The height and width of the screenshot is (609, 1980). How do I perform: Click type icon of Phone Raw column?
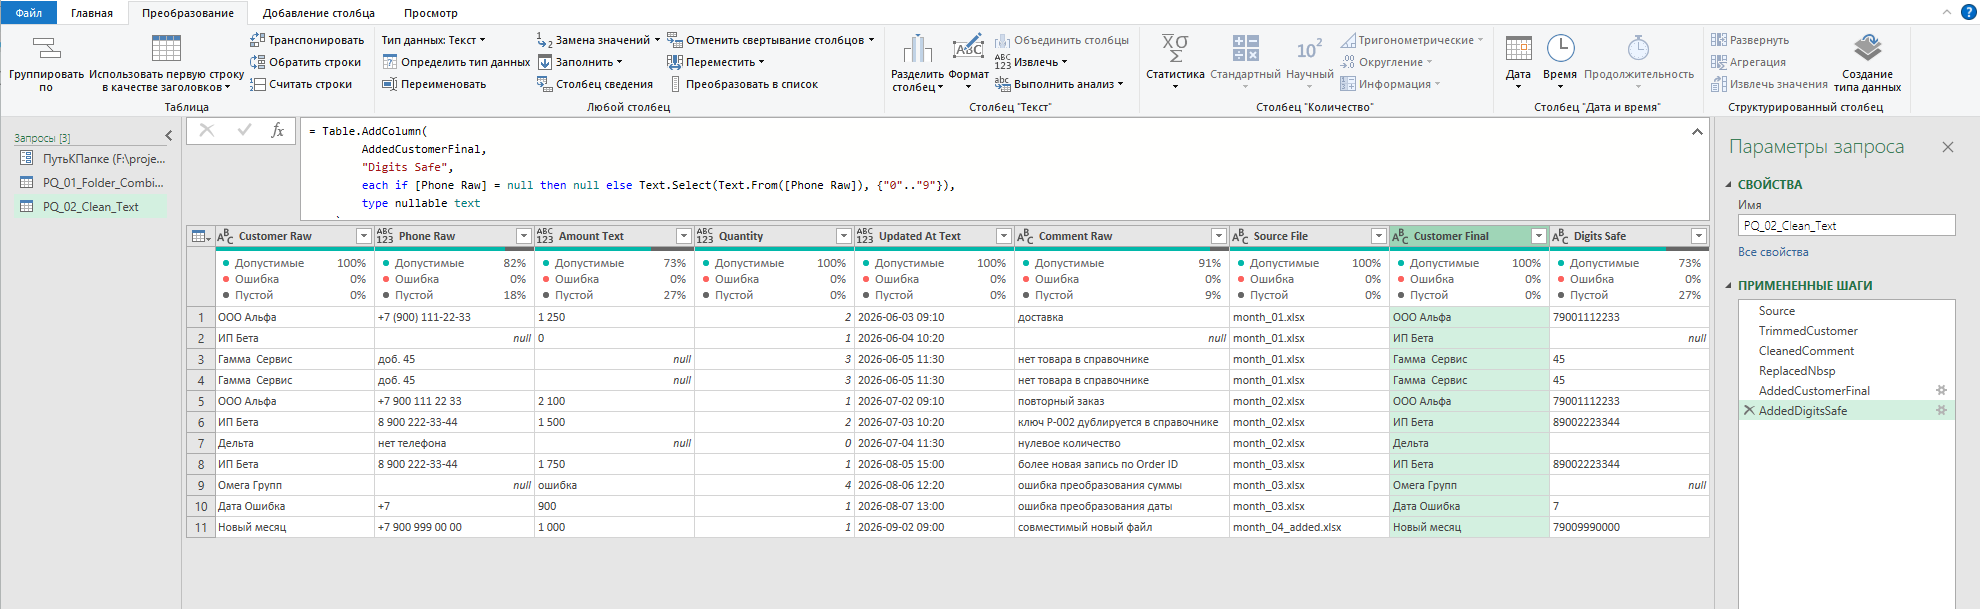coord(385,236)
